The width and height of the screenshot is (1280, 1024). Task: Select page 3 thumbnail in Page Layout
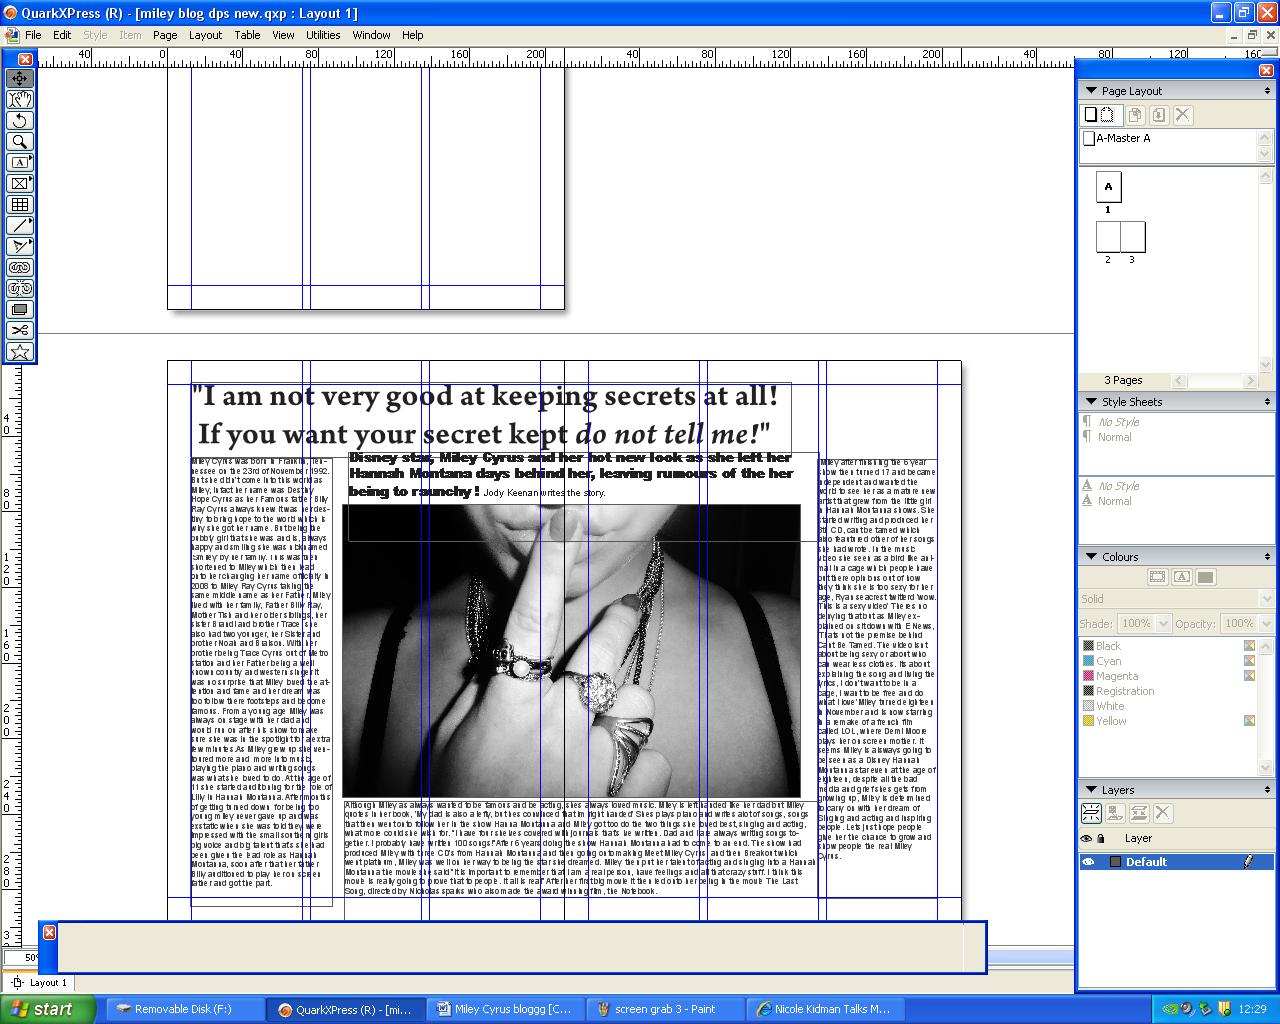[1132, 237]
